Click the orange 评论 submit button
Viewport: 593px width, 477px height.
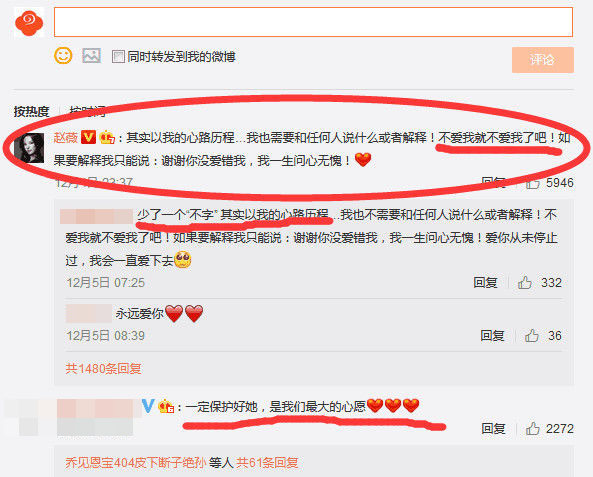(543, 60)
